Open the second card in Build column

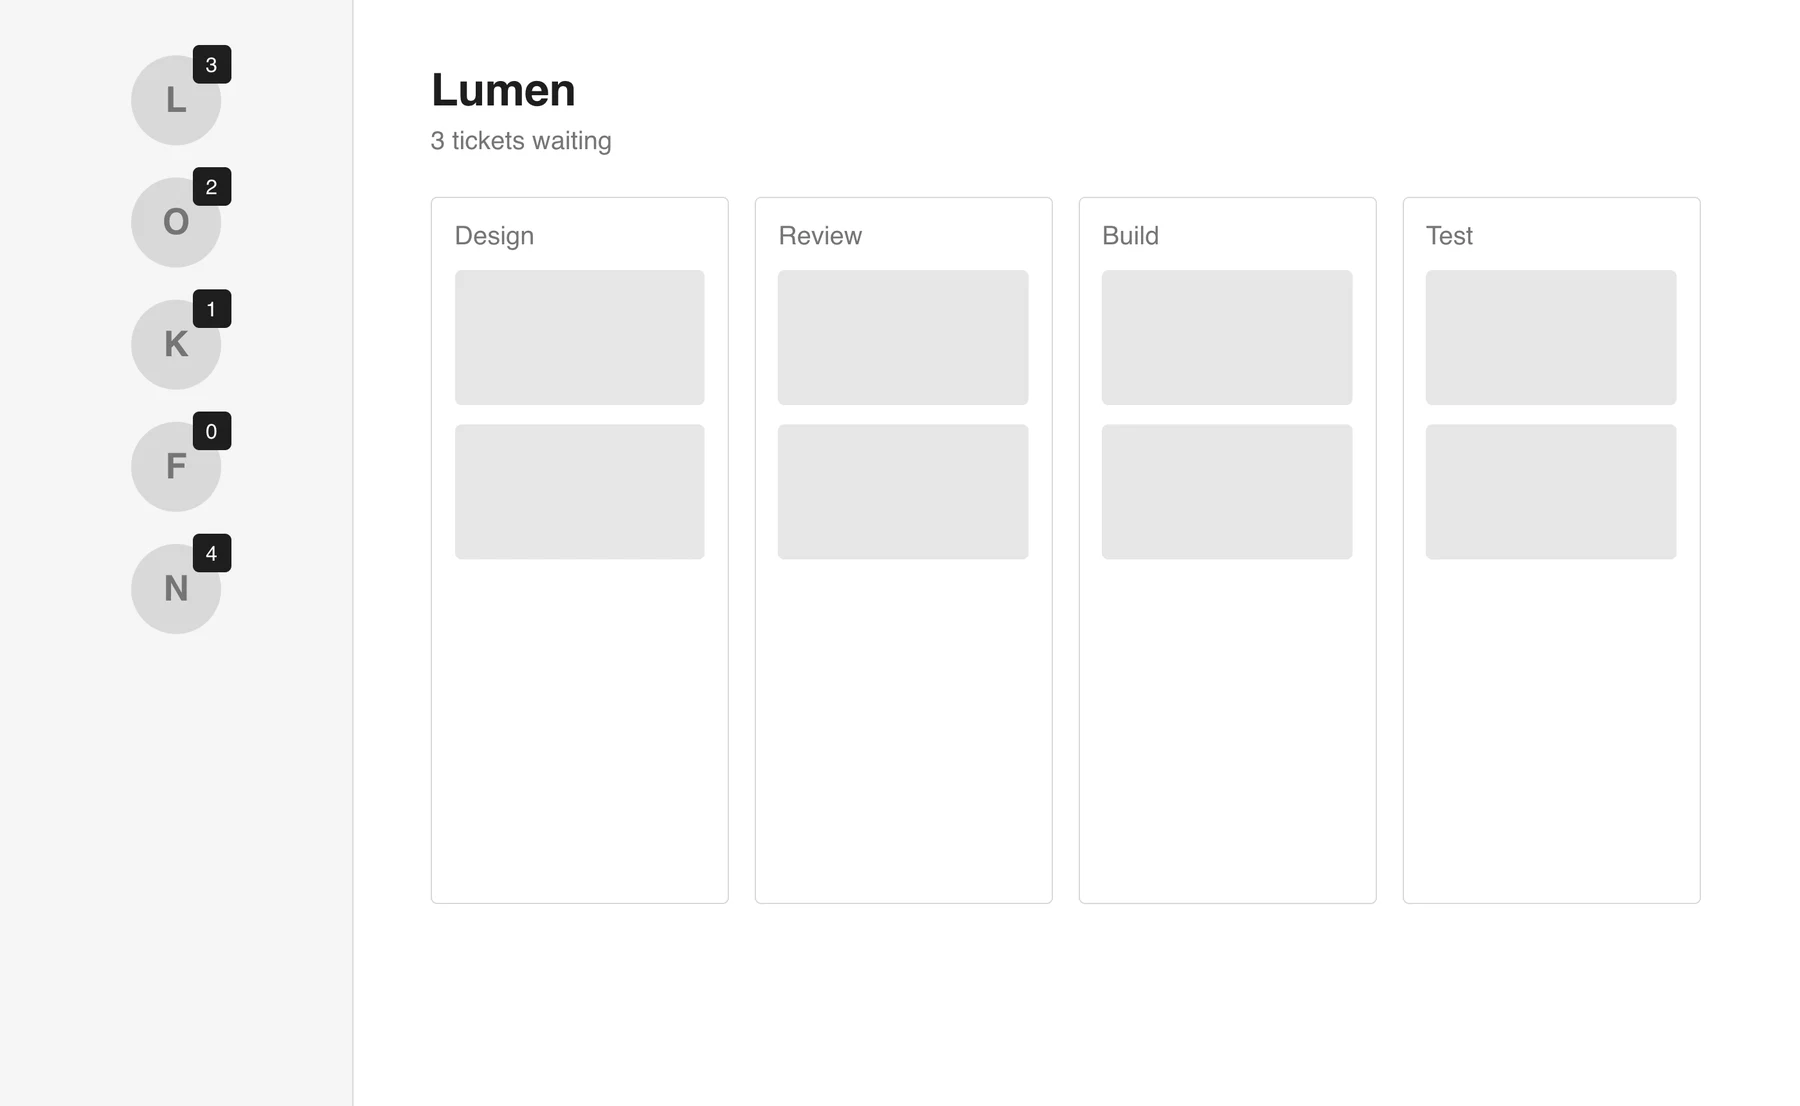[x=1227, y=492]
